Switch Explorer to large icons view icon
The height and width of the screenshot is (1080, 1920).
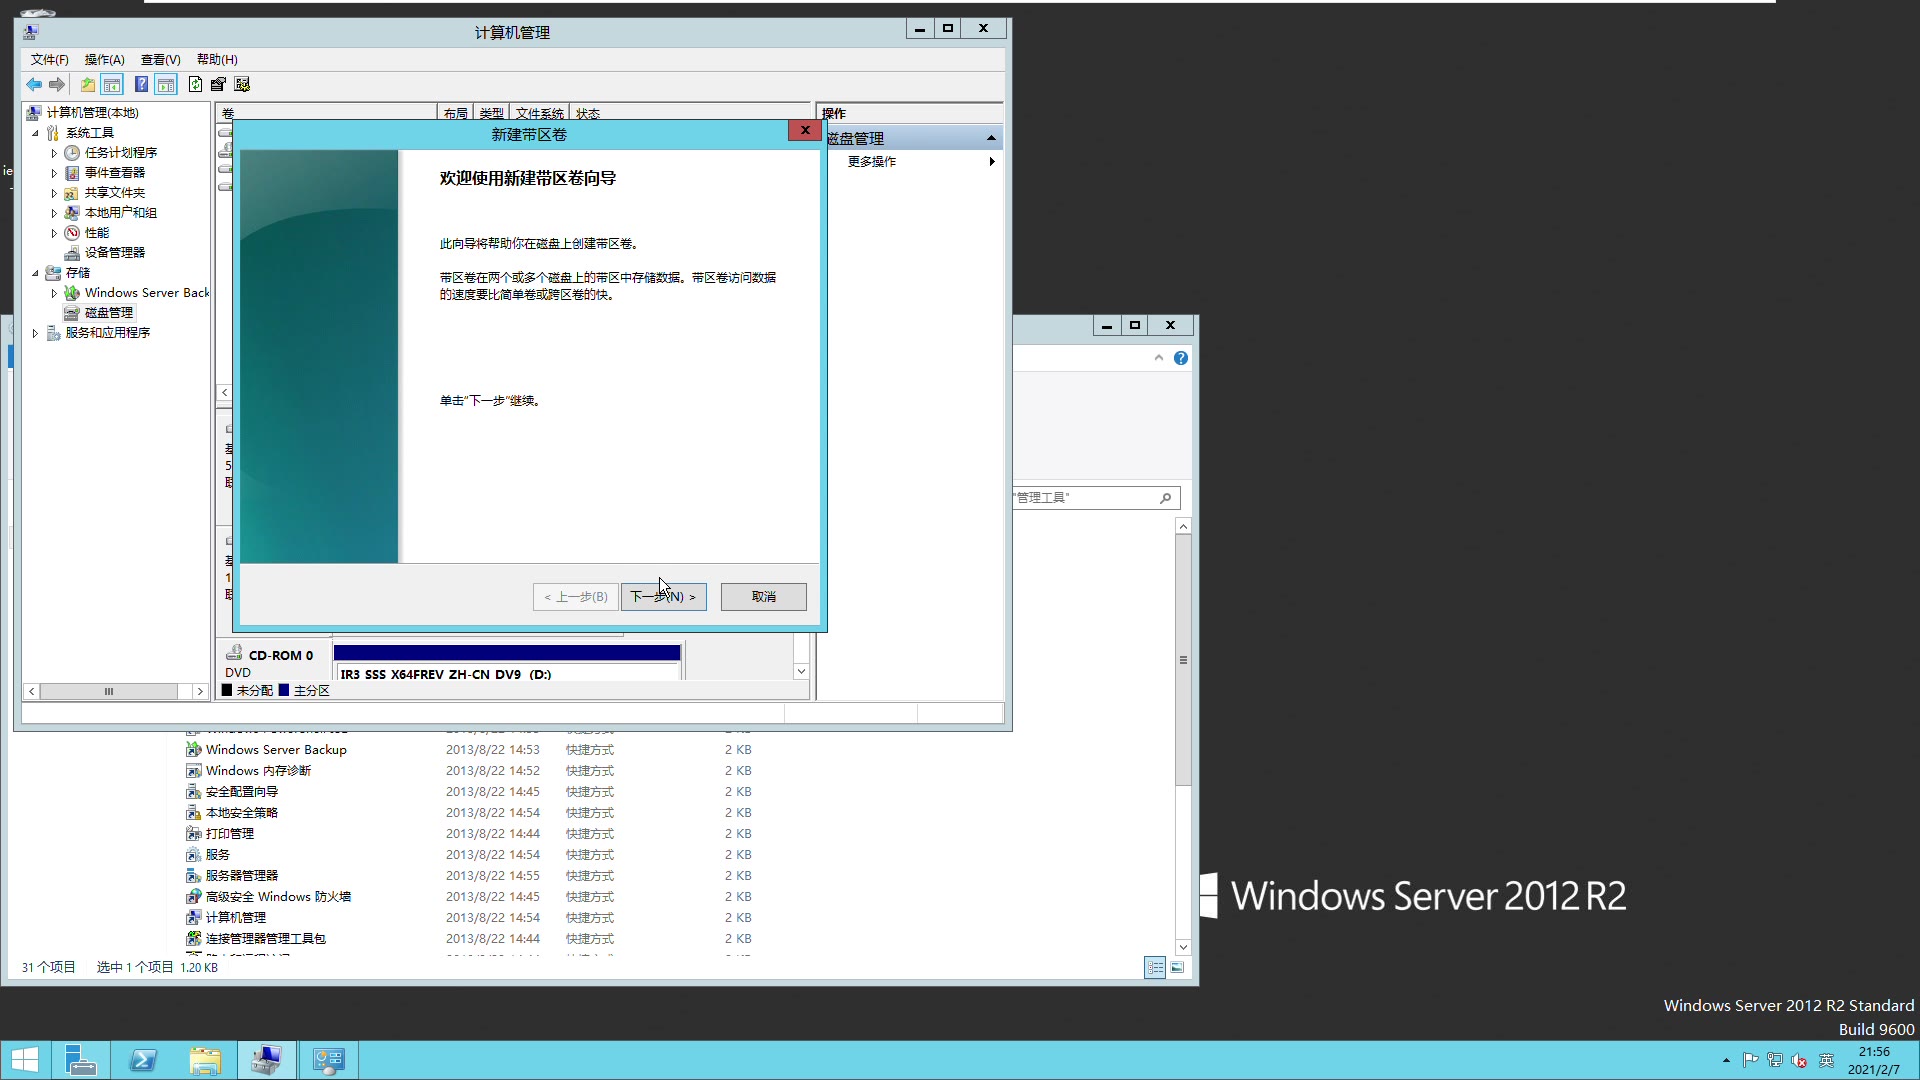tap(1177, 967)
